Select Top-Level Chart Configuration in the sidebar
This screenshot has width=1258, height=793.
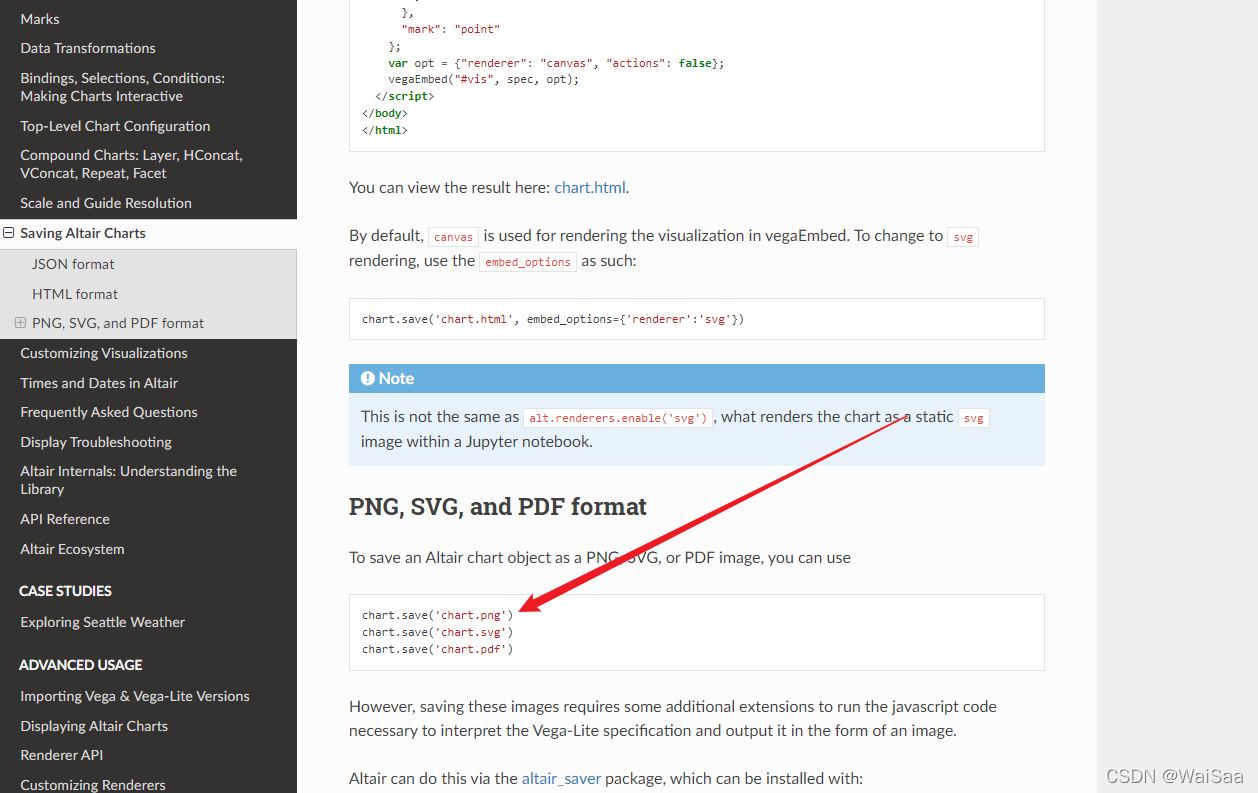pyautogui.click(x=115, y=126)
